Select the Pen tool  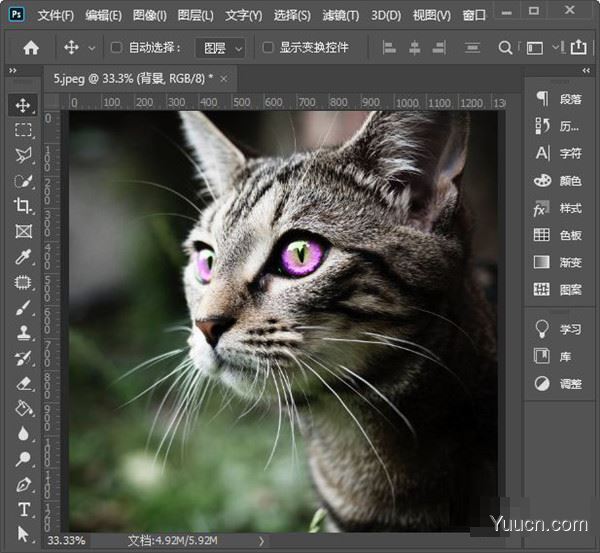point(23,484)
